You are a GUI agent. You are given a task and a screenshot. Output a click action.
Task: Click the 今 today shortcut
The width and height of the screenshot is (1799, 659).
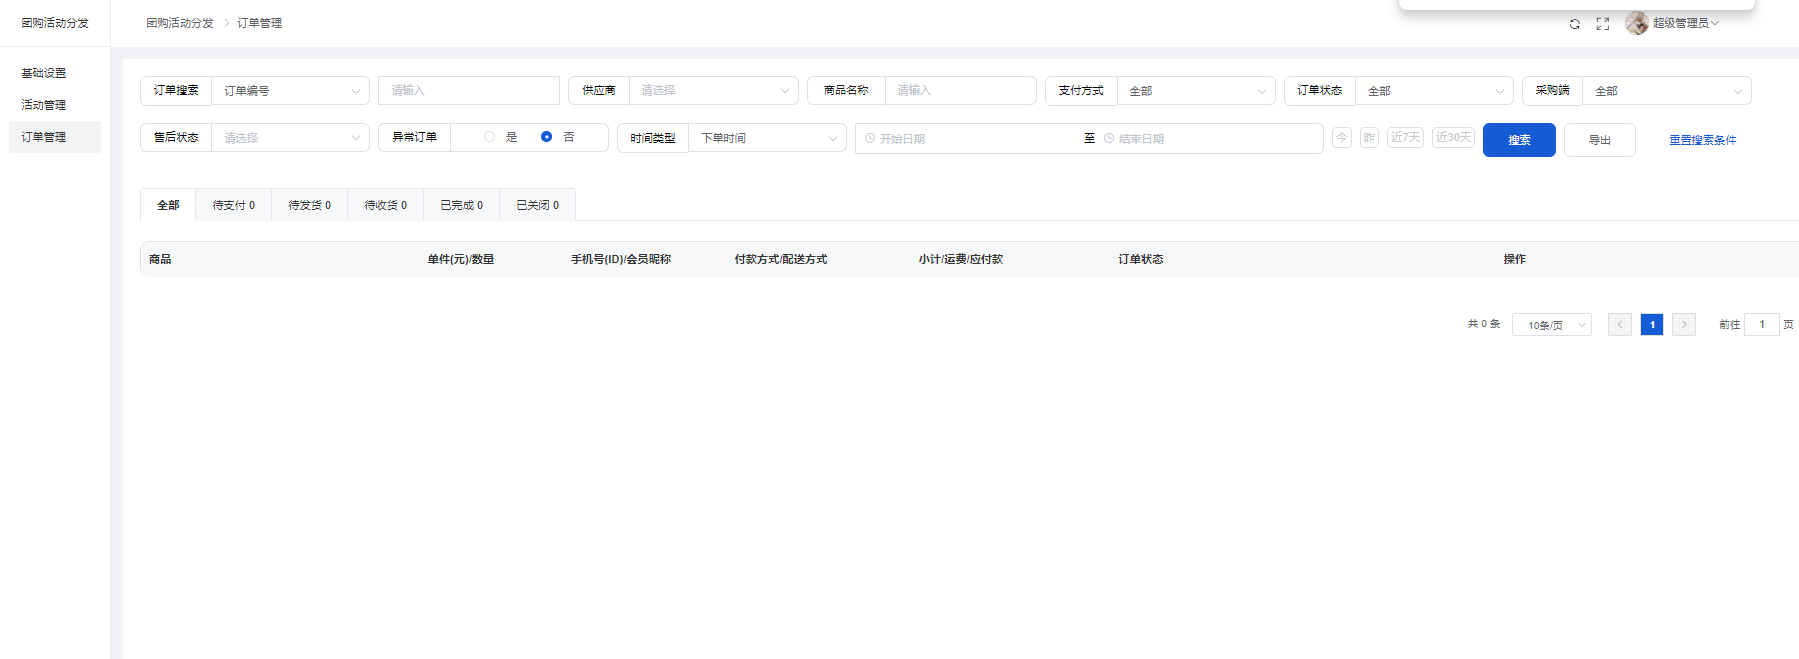pos(1342,138)
